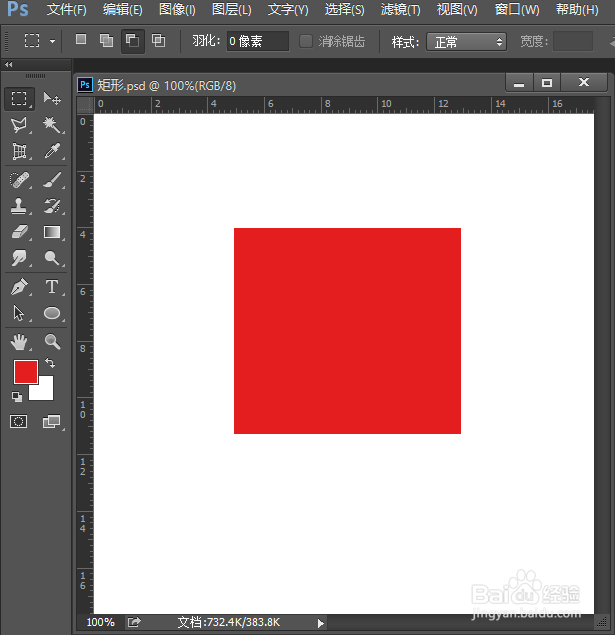Select the Clone Stamp tool
This screenshot has width=615, height=635.
19,206
